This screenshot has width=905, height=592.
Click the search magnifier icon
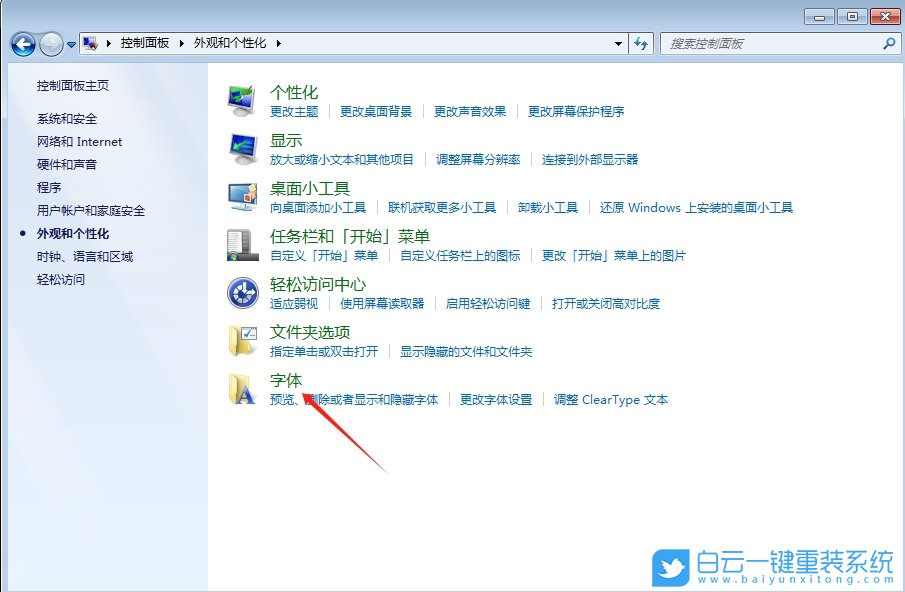click(x=889, y=44)
